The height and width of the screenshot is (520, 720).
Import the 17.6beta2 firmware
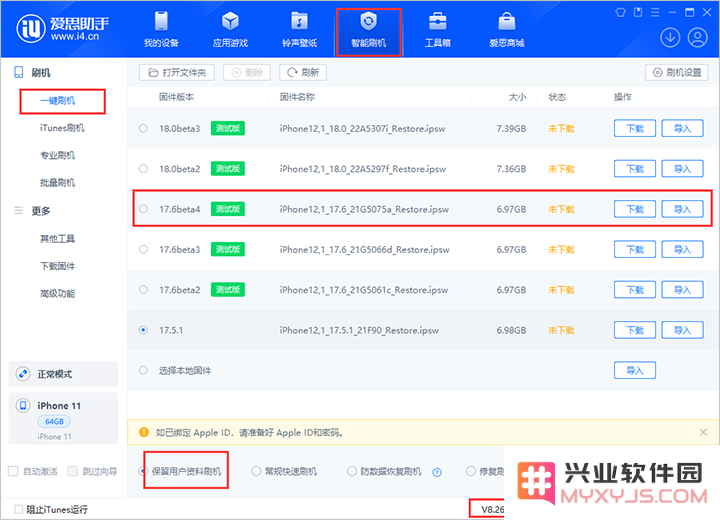click(x=682, y=289)
